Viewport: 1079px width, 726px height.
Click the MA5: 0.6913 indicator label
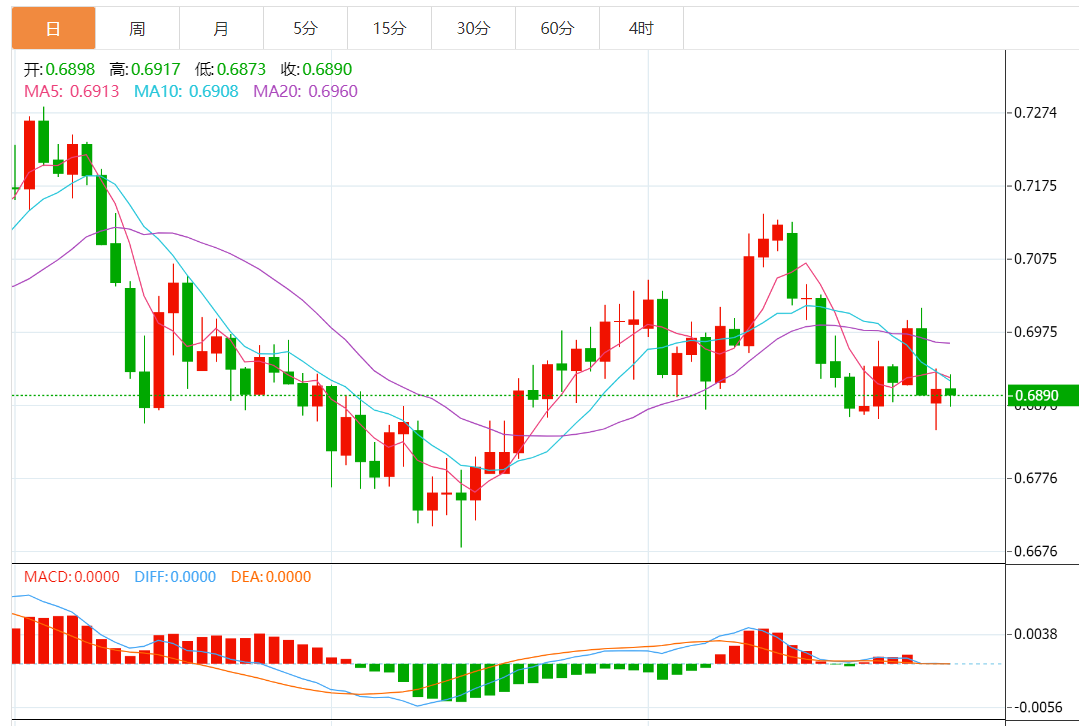tap(72, 91)
